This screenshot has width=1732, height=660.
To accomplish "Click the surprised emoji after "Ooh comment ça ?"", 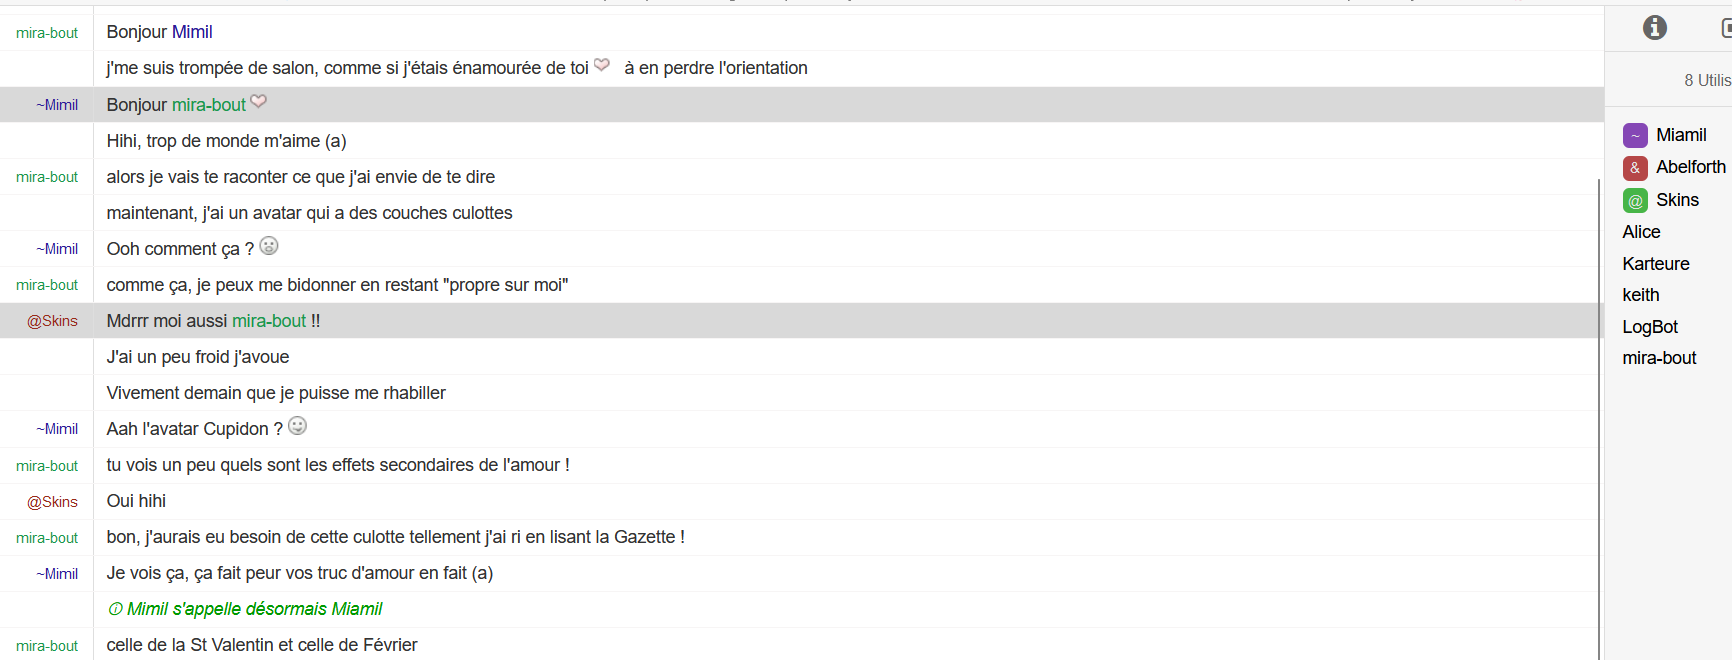I will pyautogui.click(x=269, y=246).
